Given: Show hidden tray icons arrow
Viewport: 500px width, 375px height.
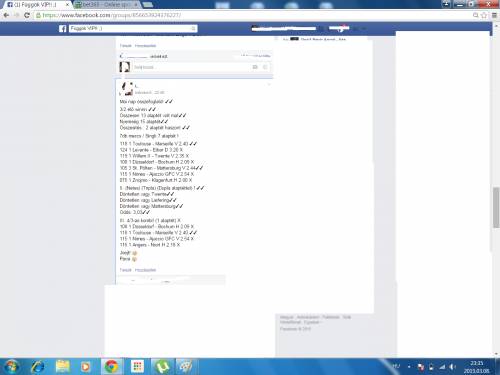Looking at the screenshot, I should (409, 367).
